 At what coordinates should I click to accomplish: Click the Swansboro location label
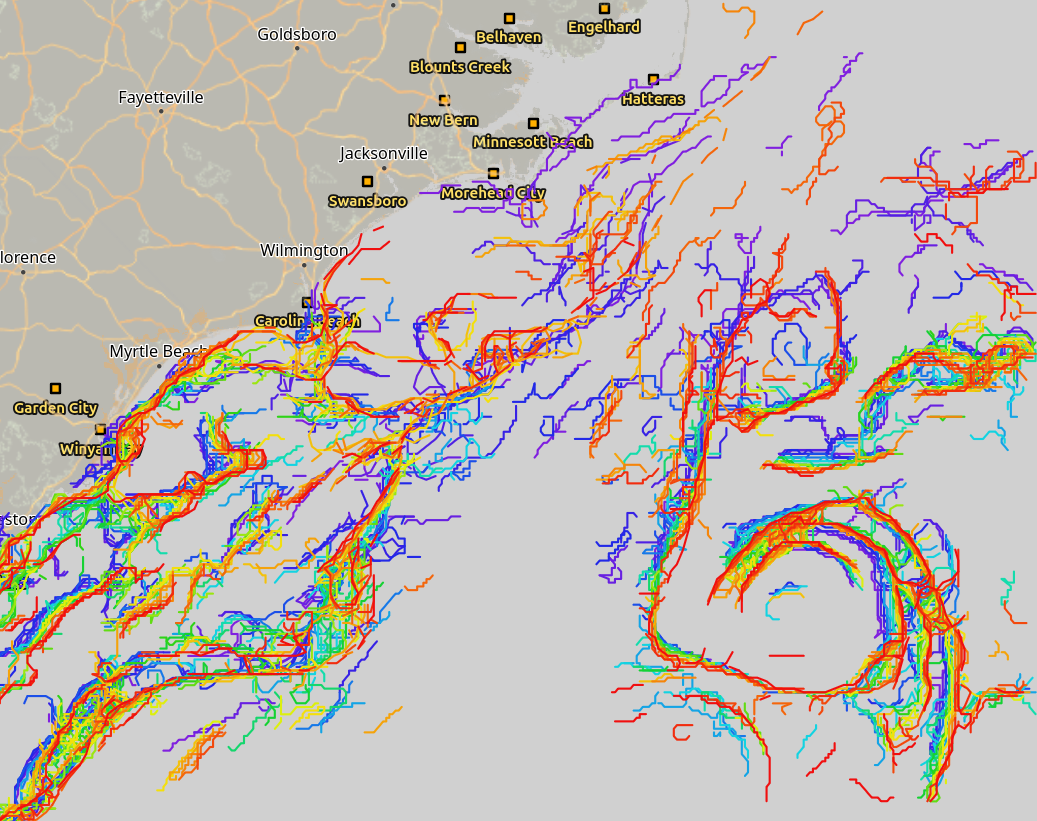368,201
